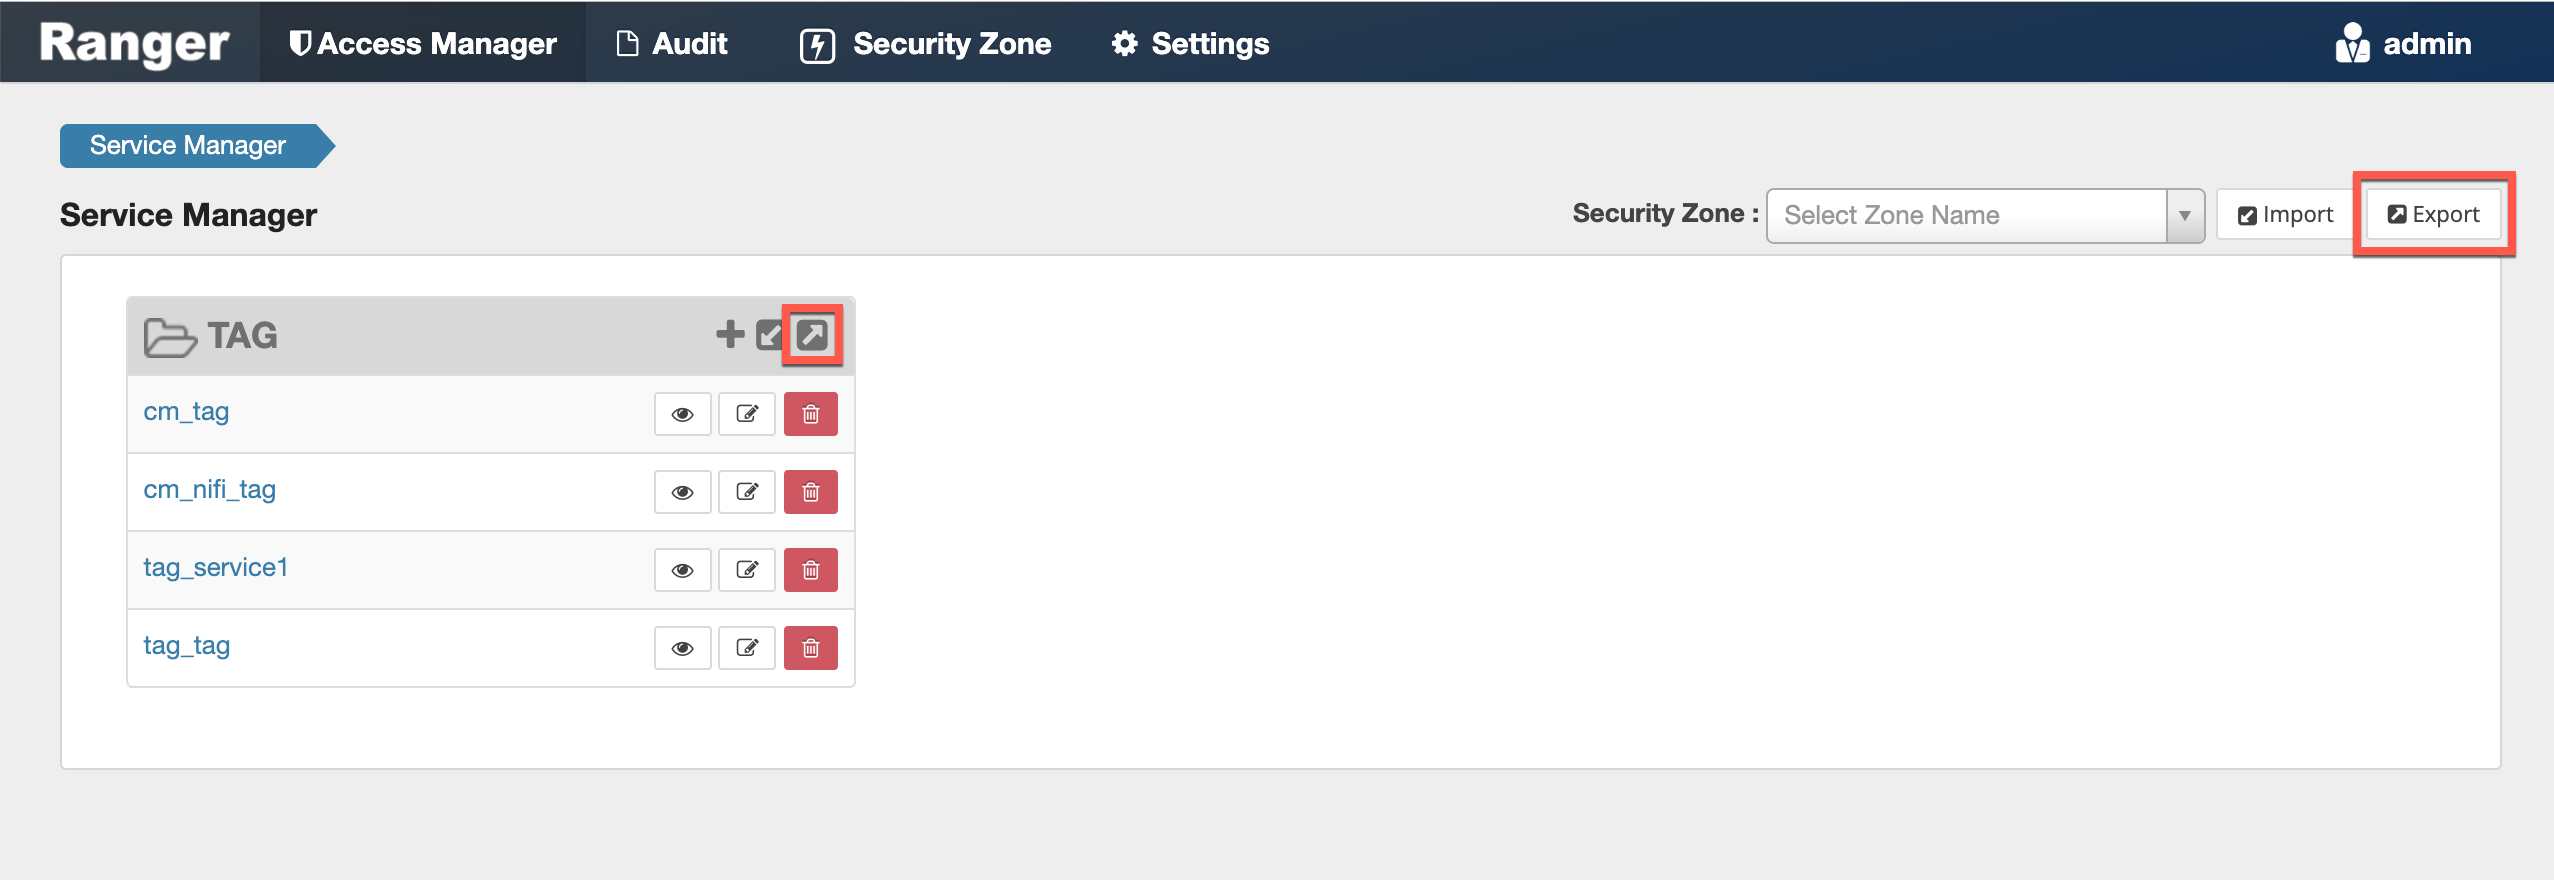This screenshot has width=2554, height=880.
Task: Click the Export button
Action: tap(2433, 215)
